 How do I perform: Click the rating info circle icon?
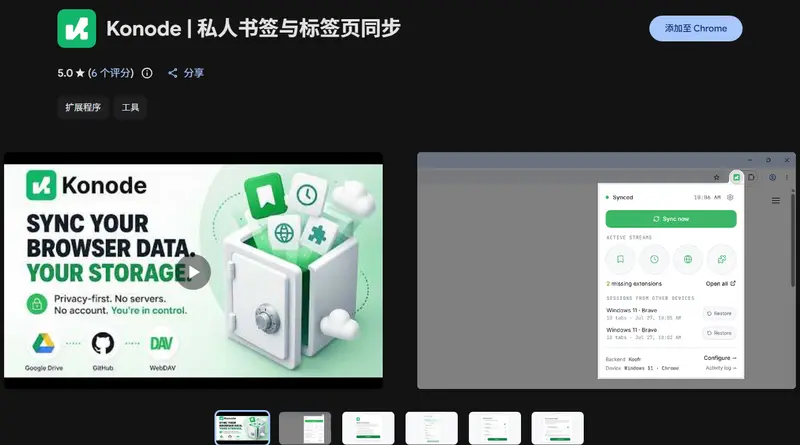[147, 73]
